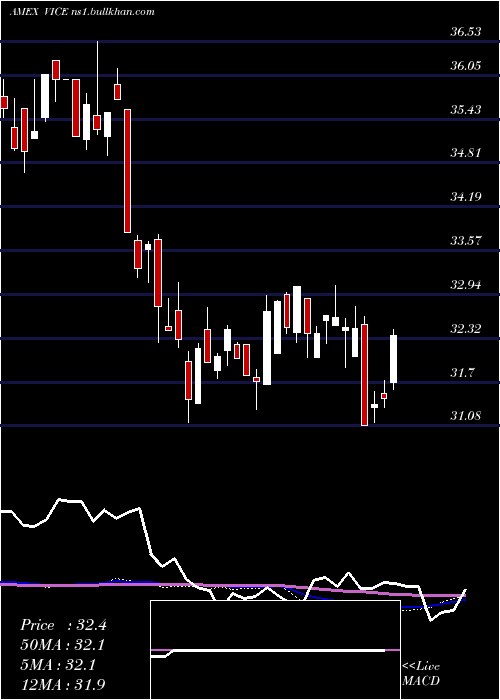Click the 32.32 price axis label

(466, 329)
